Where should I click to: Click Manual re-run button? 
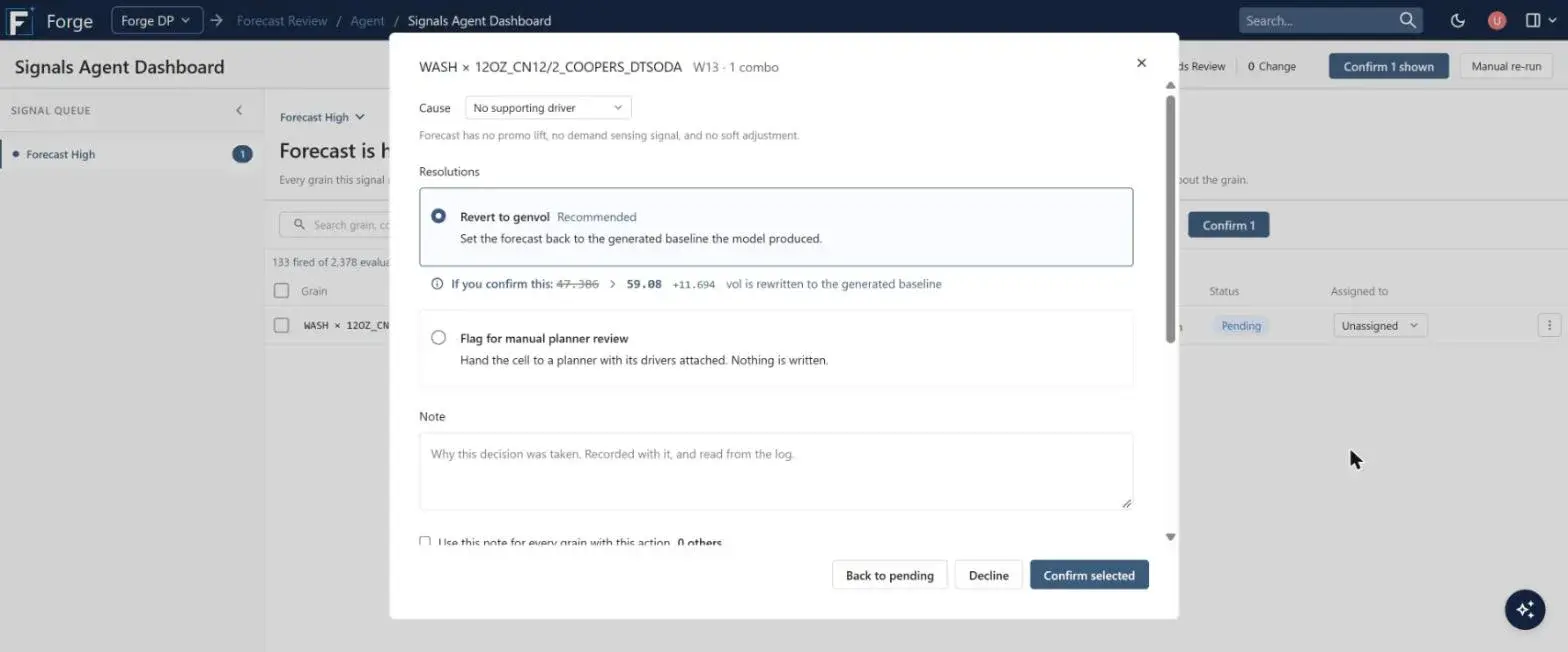click(x=1506, y=67)
